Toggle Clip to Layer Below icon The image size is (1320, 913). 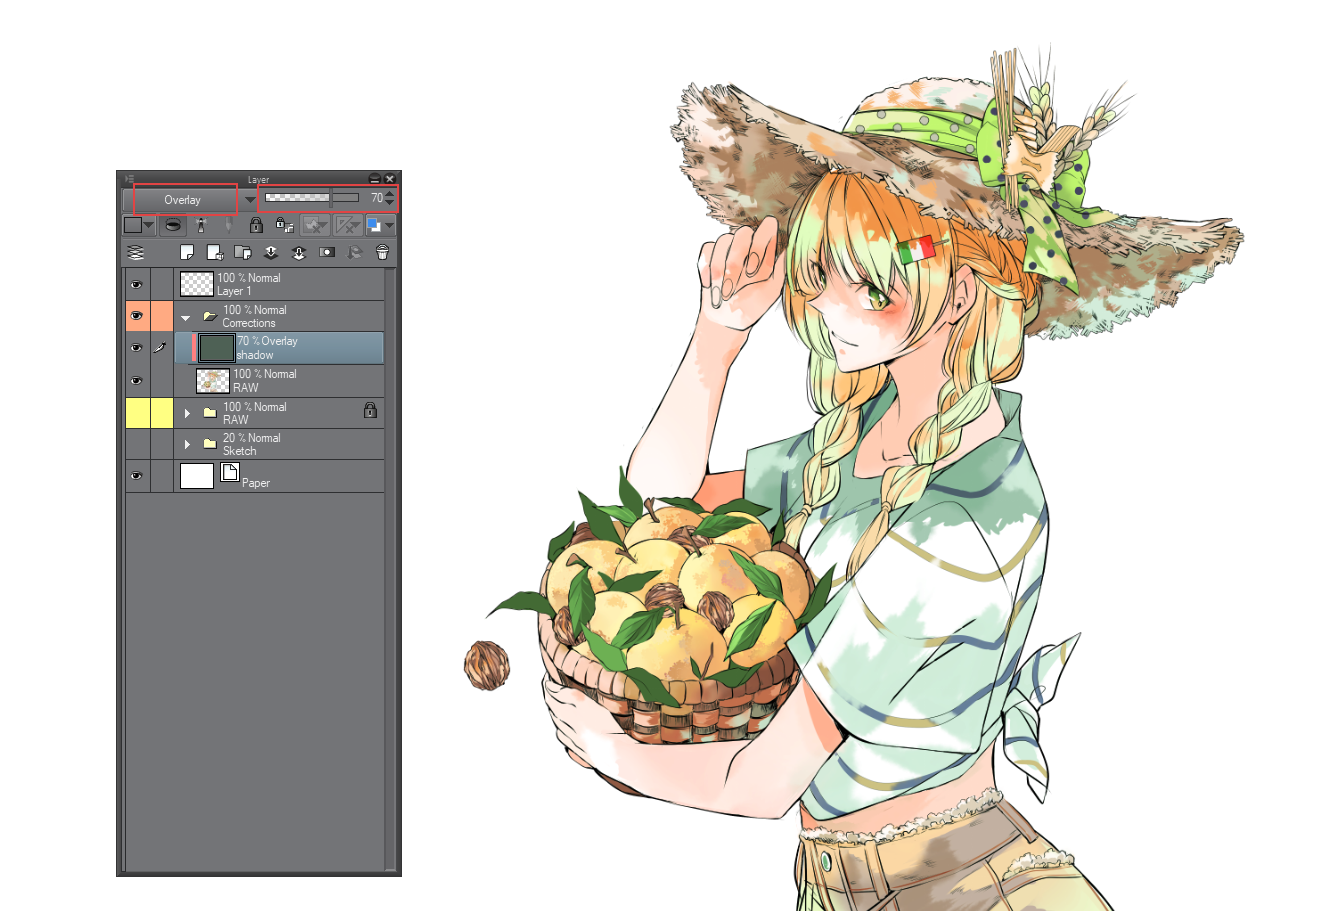[173, 225]
